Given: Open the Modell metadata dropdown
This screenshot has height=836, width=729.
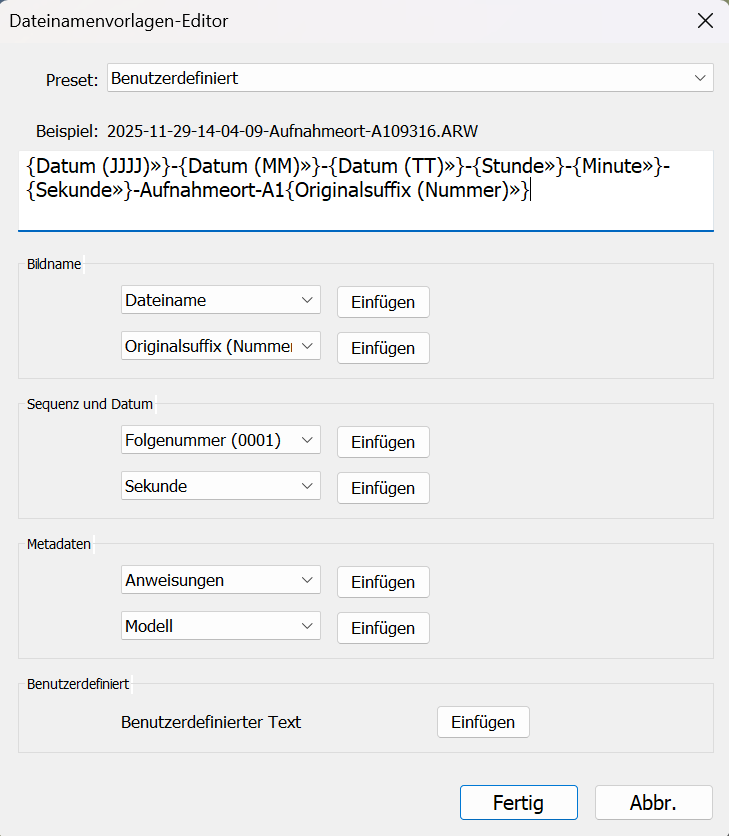Looking at the screenshot, I should pos(220,626).
